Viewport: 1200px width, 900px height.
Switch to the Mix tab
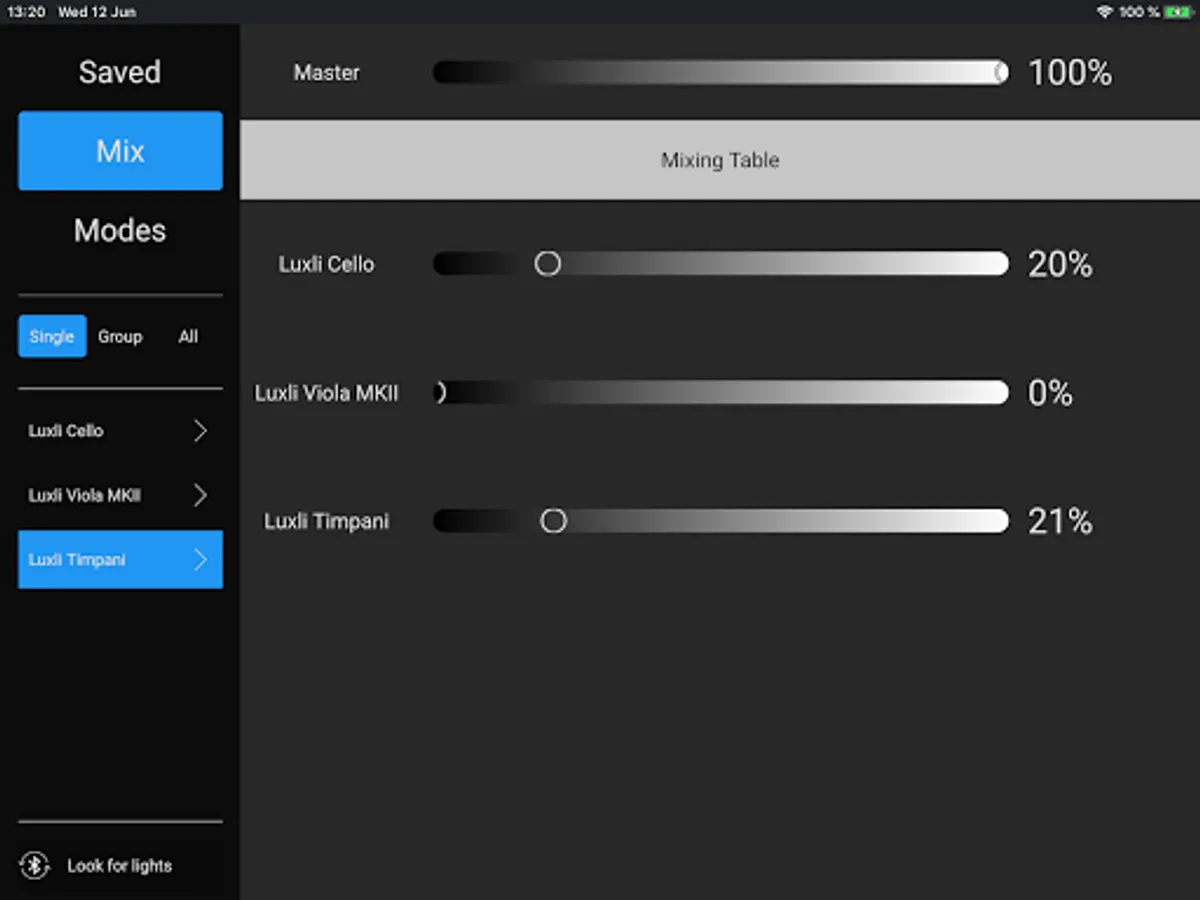120,151
